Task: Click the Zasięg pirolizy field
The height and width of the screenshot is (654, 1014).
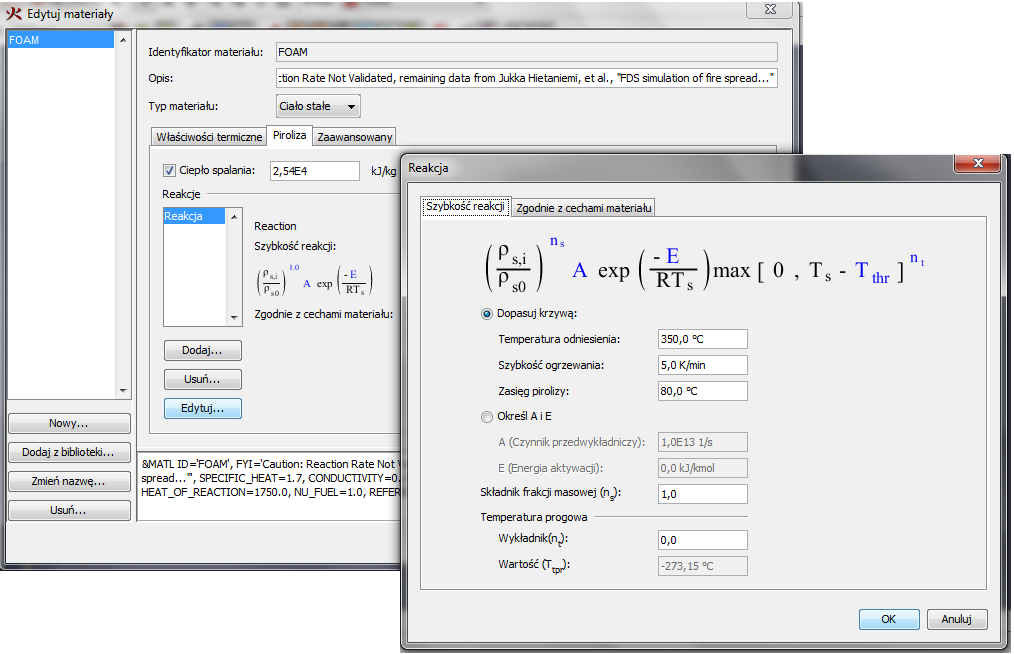Action: (x=702, y=391)
